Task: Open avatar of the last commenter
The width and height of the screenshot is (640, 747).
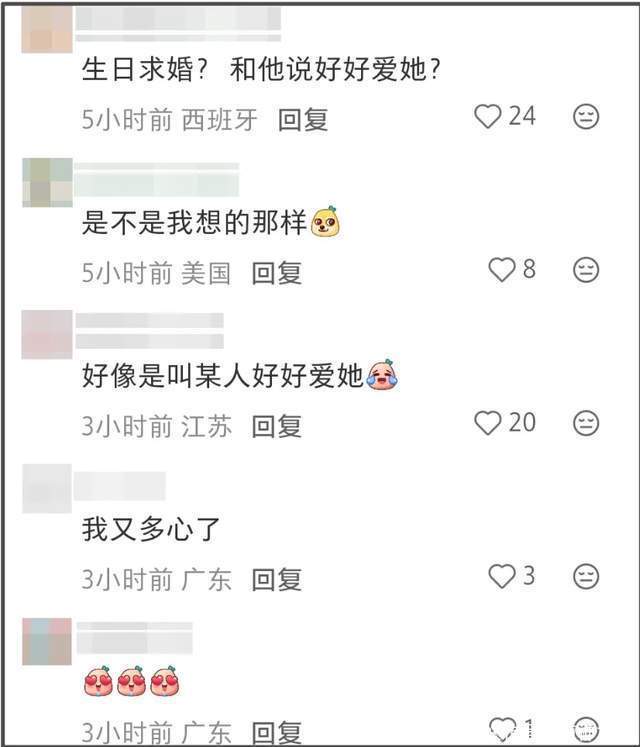Action: [x=47, y=641]
